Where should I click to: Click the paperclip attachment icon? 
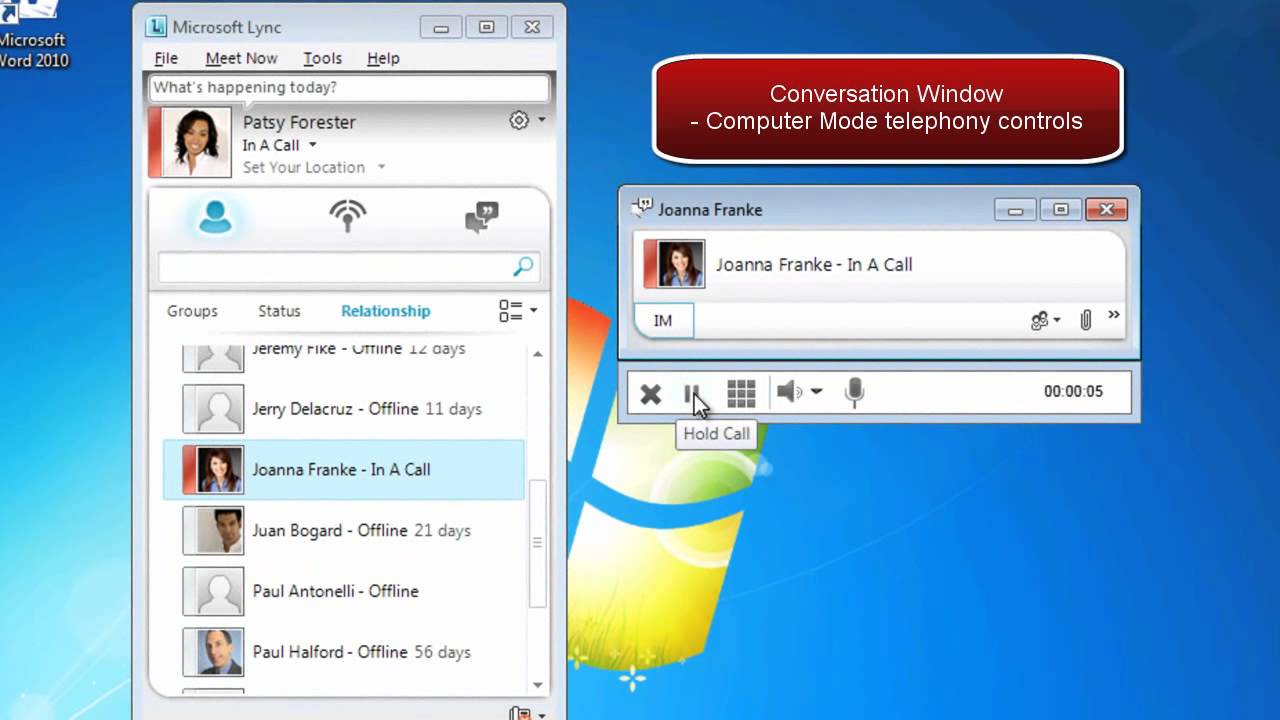tap(1085, 320)
